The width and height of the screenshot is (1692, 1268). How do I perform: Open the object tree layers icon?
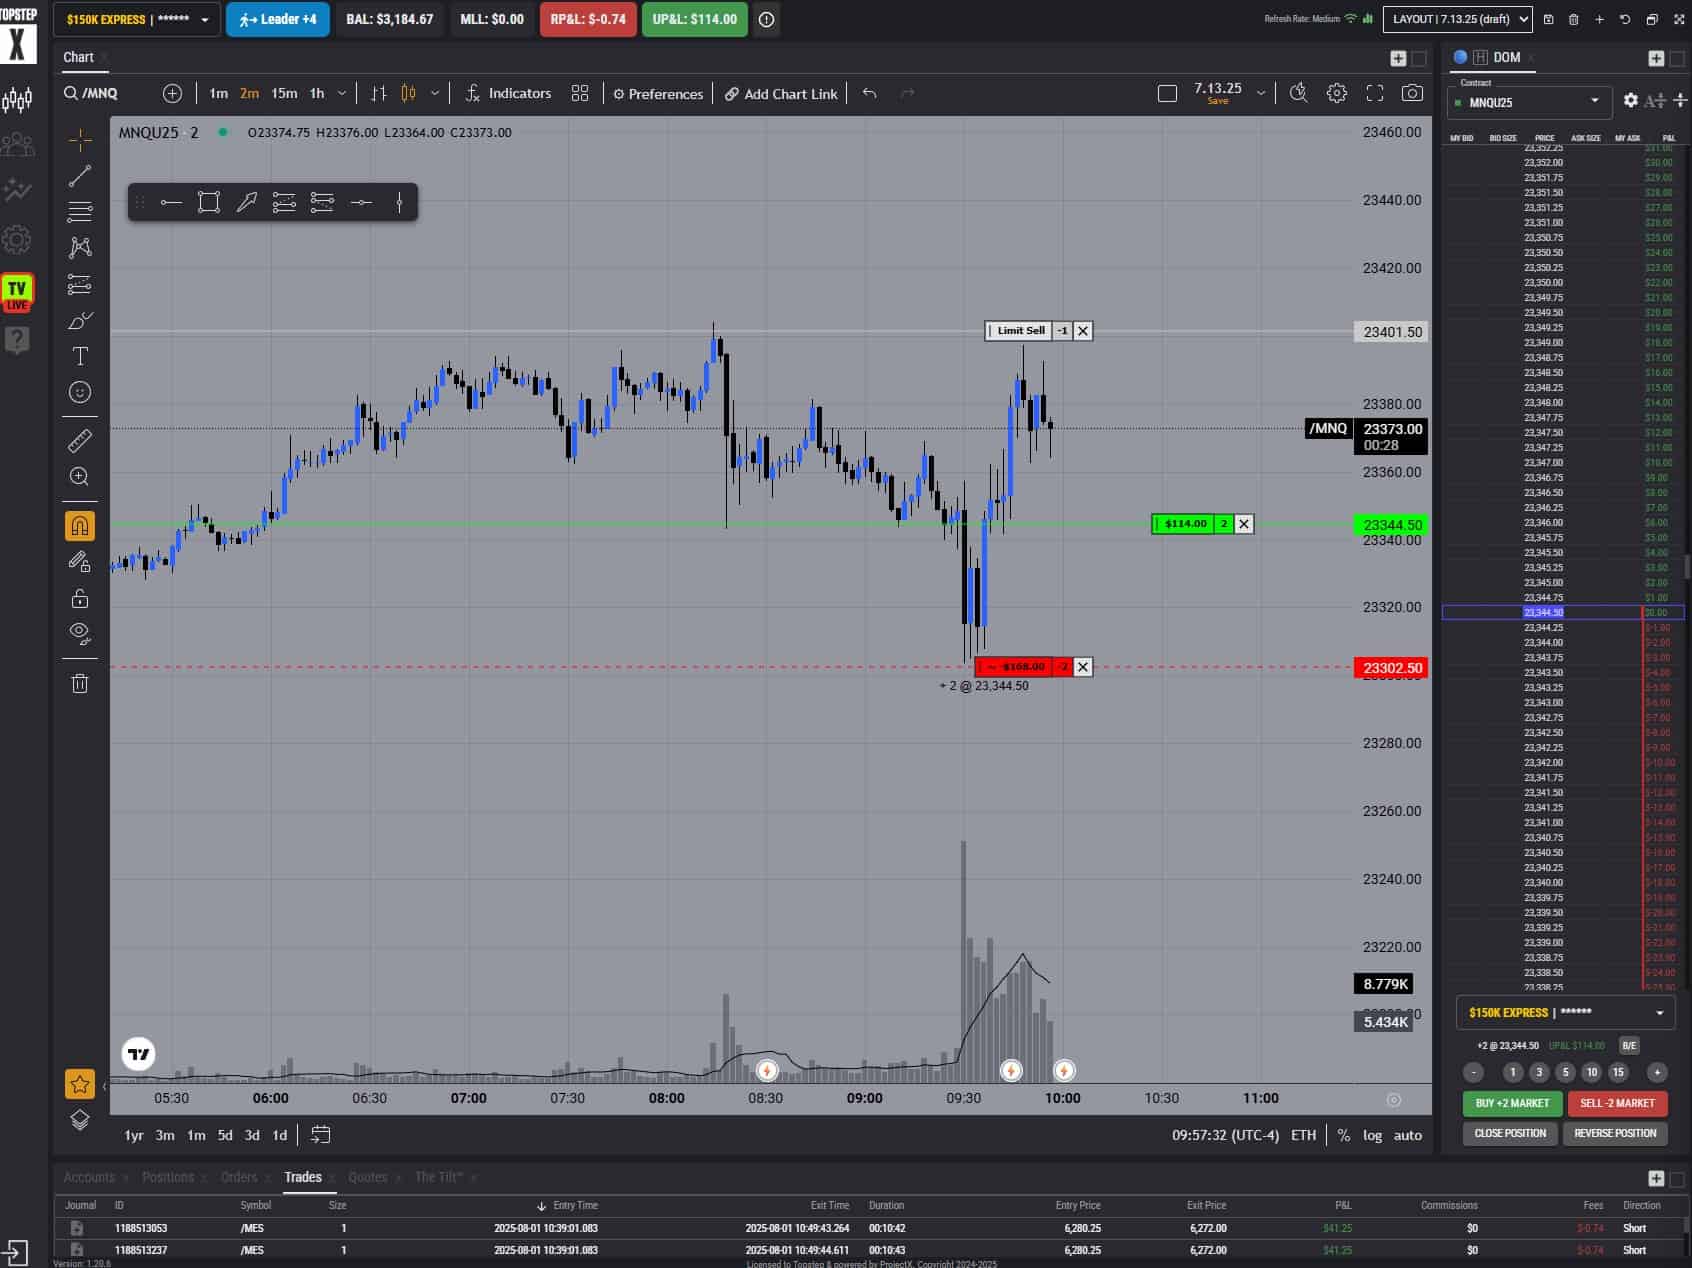tap(80, 1120)
